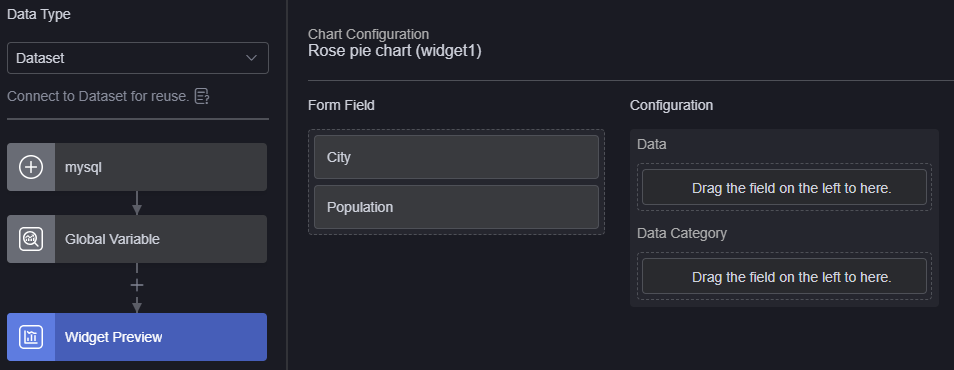Click the Connect to Dataset for reuse text
954x370 pixels.
pos(98,96)
